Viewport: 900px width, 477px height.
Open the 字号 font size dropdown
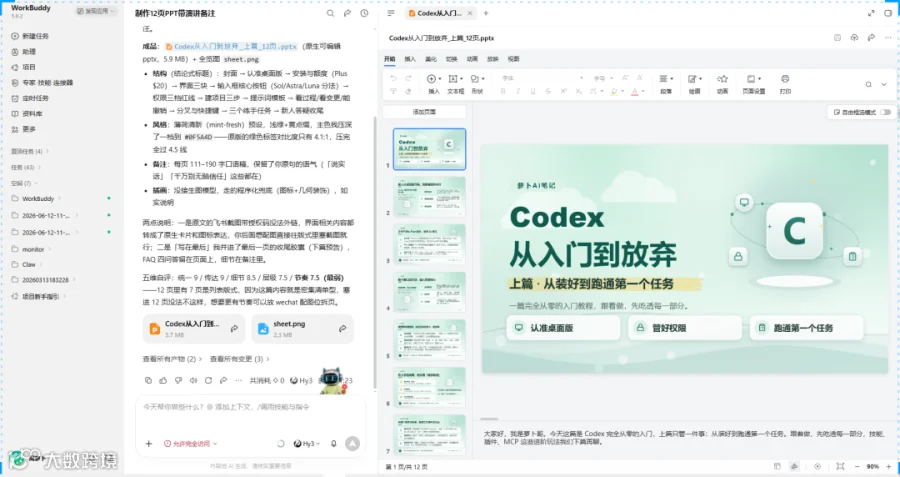click(602, 78)
